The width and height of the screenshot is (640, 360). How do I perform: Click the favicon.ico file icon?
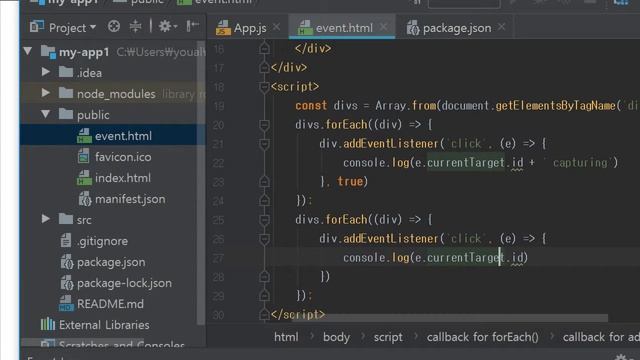point(84,157)
